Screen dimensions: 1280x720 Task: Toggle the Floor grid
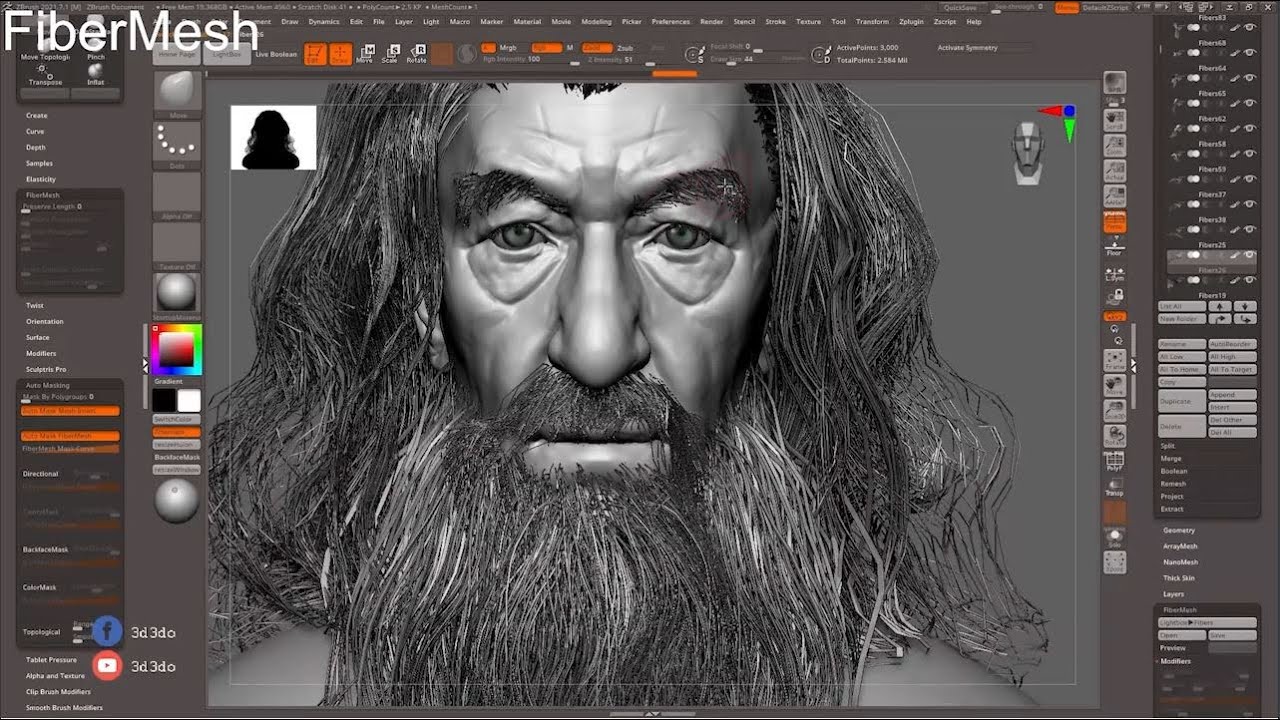click(1114, 248)
